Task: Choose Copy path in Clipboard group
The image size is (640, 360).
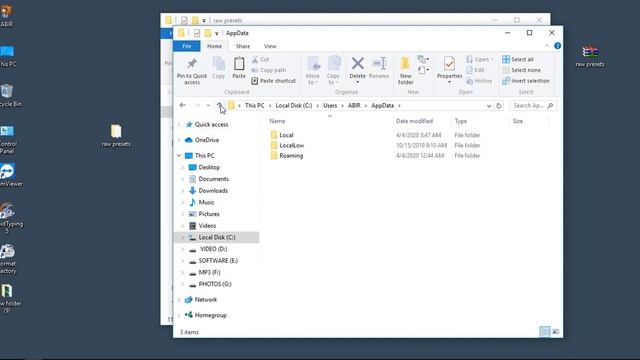Action: coord(269,70)
